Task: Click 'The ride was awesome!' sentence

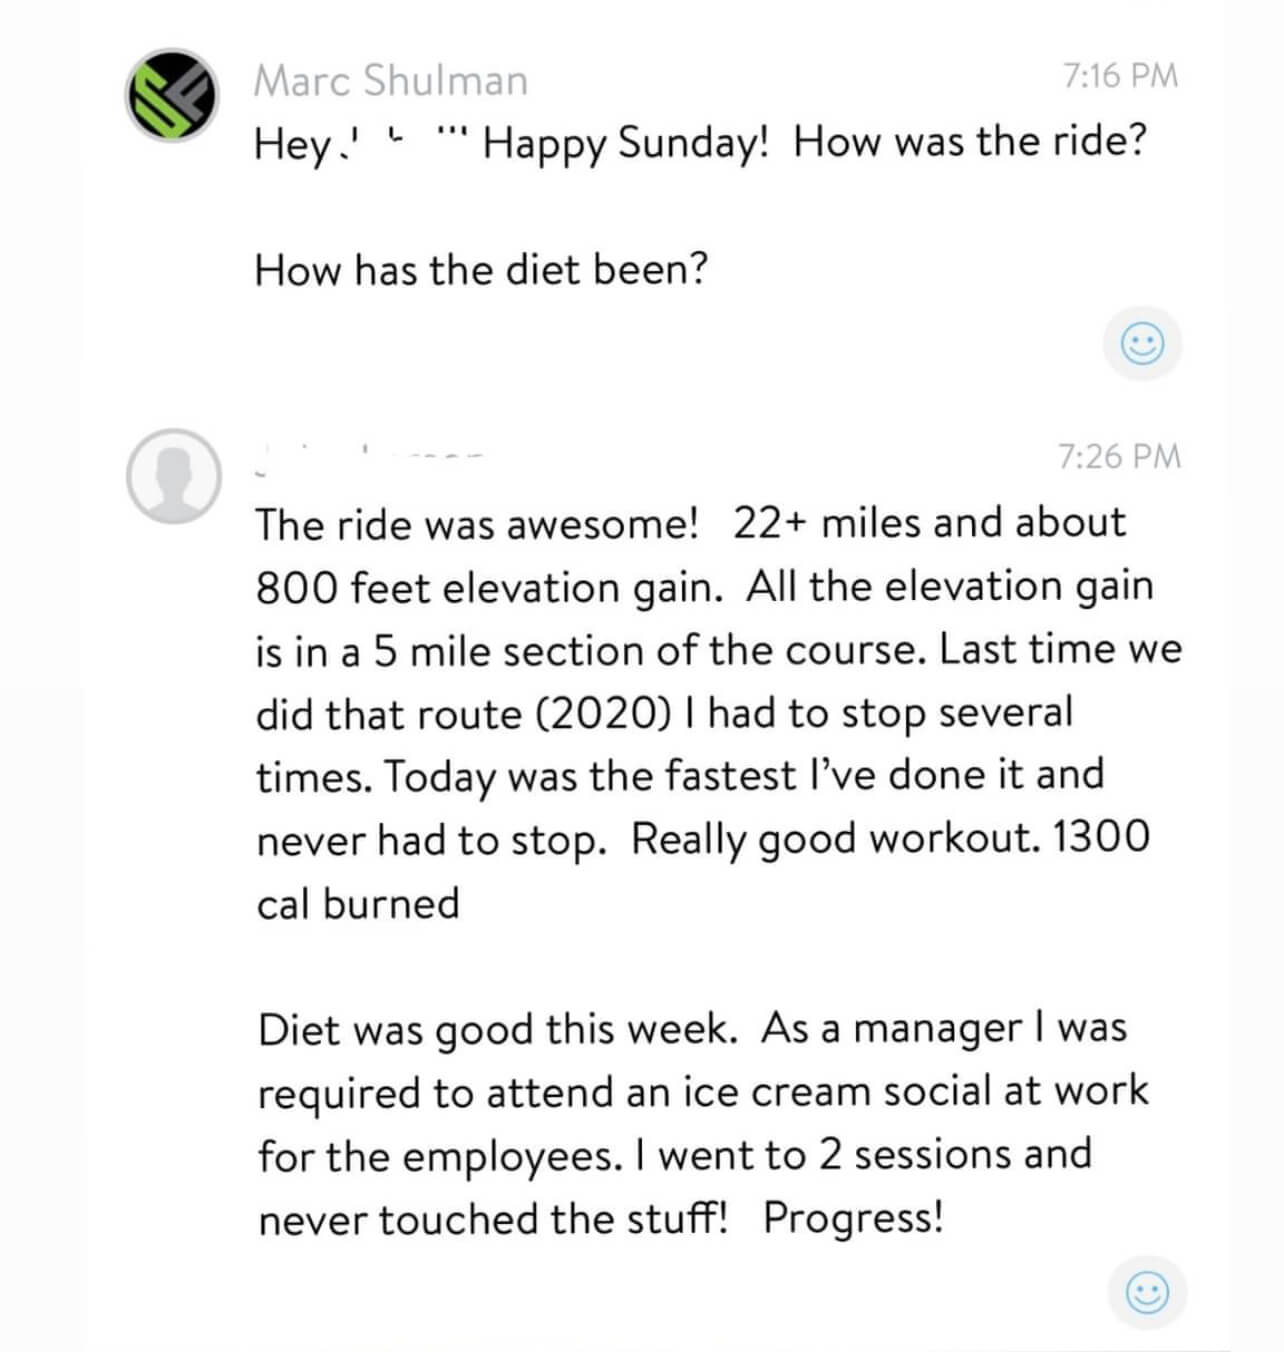Action: [x=477, y=523]
